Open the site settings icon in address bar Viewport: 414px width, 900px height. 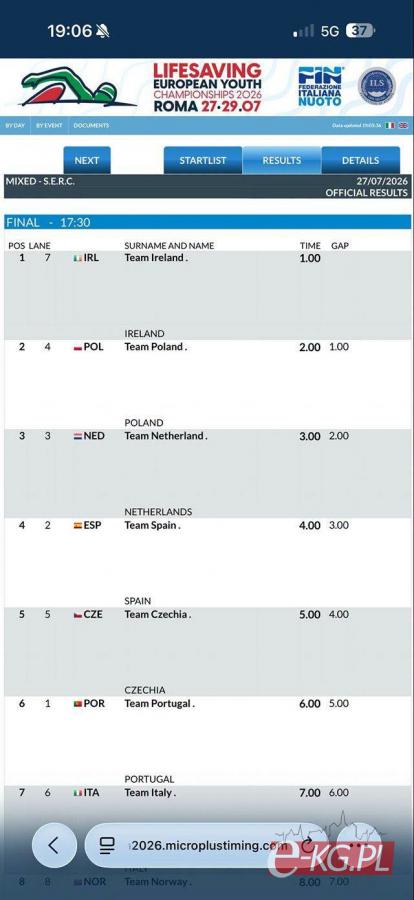click(x=107, y=845)
